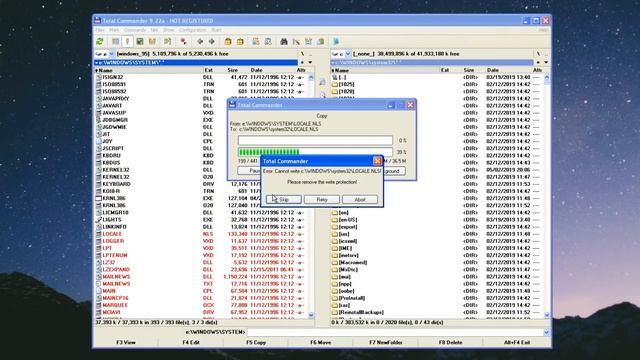Image resolution: width=640 pixels, height=360 pixels.
Task: Click the red invert selection toolbar icon
Action: pos(184,41)
